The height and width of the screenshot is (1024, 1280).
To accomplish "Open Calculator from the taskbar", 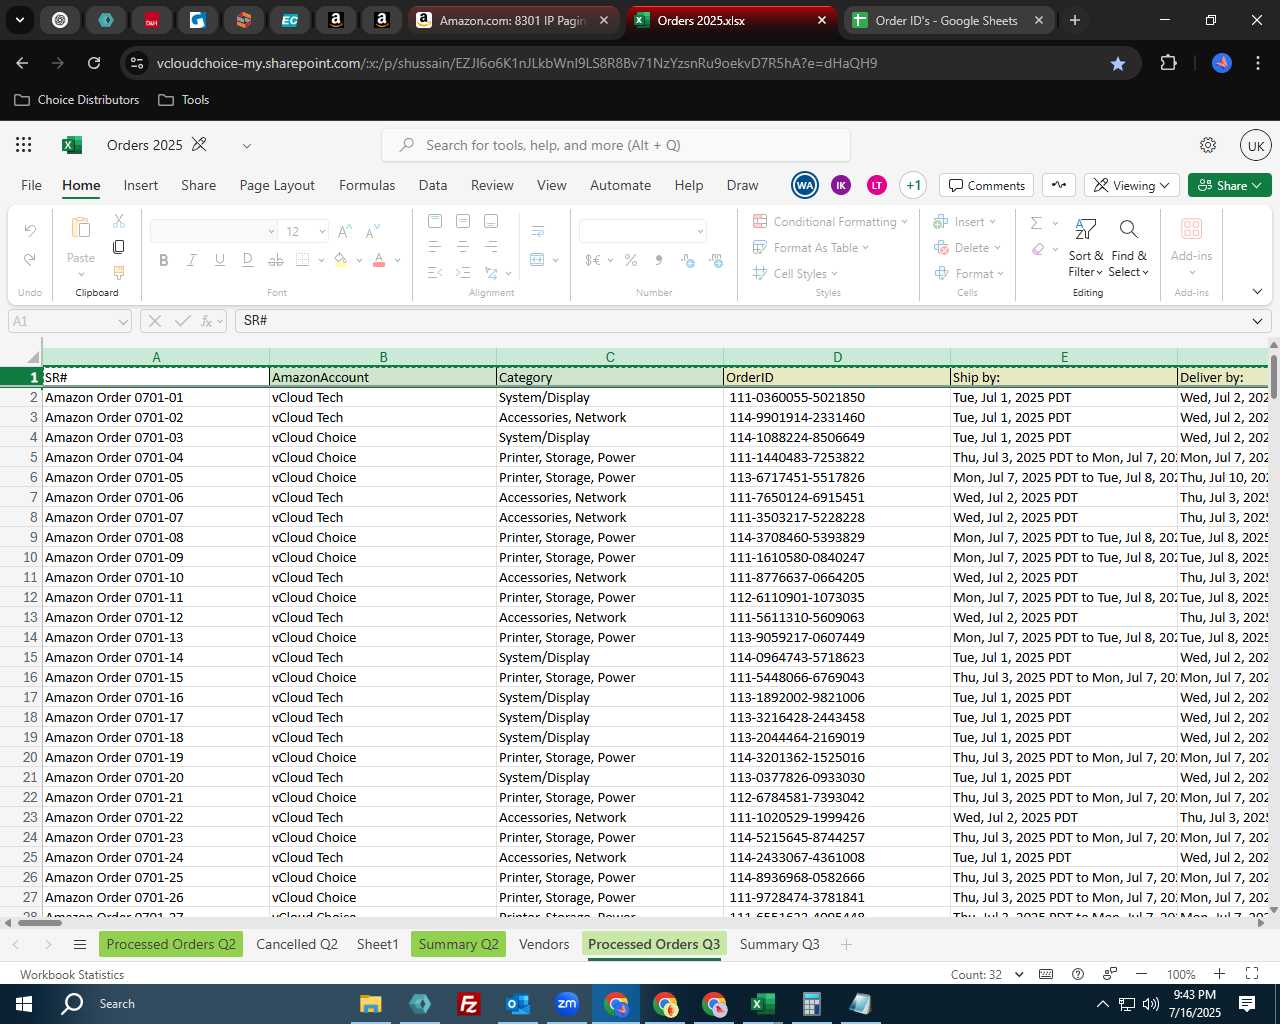I will (x=811, y=1004).
